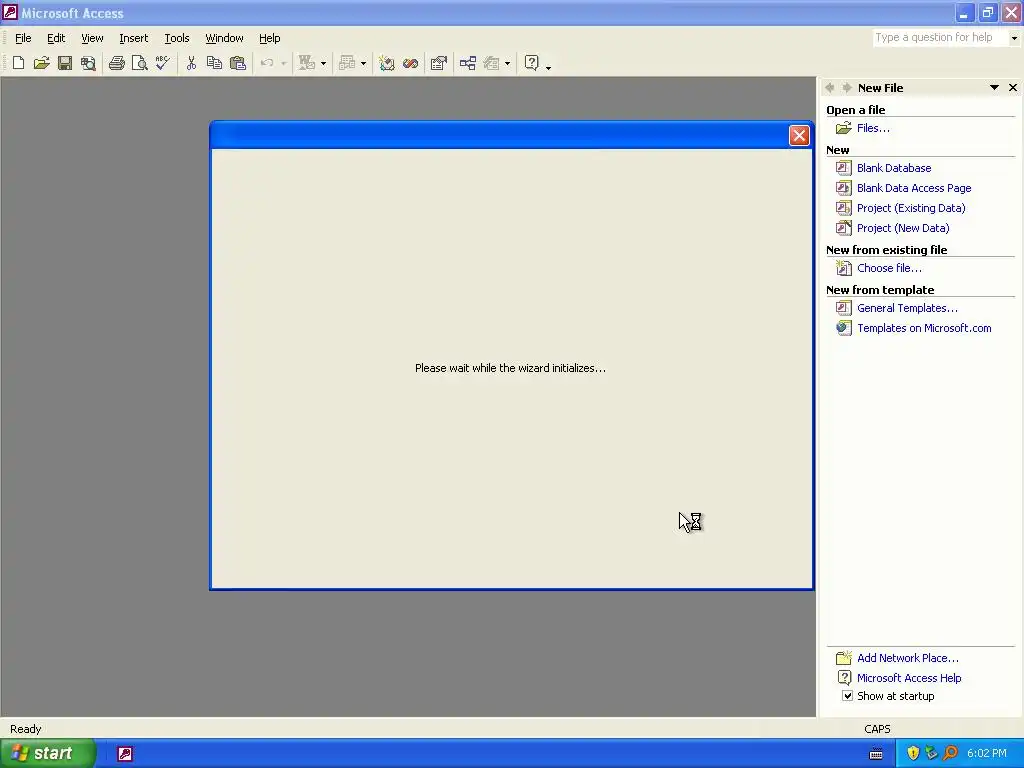The height and width of the screenshot is (768, 1024).
Task: Close the New File task pane
Action: click(1013, 88)
